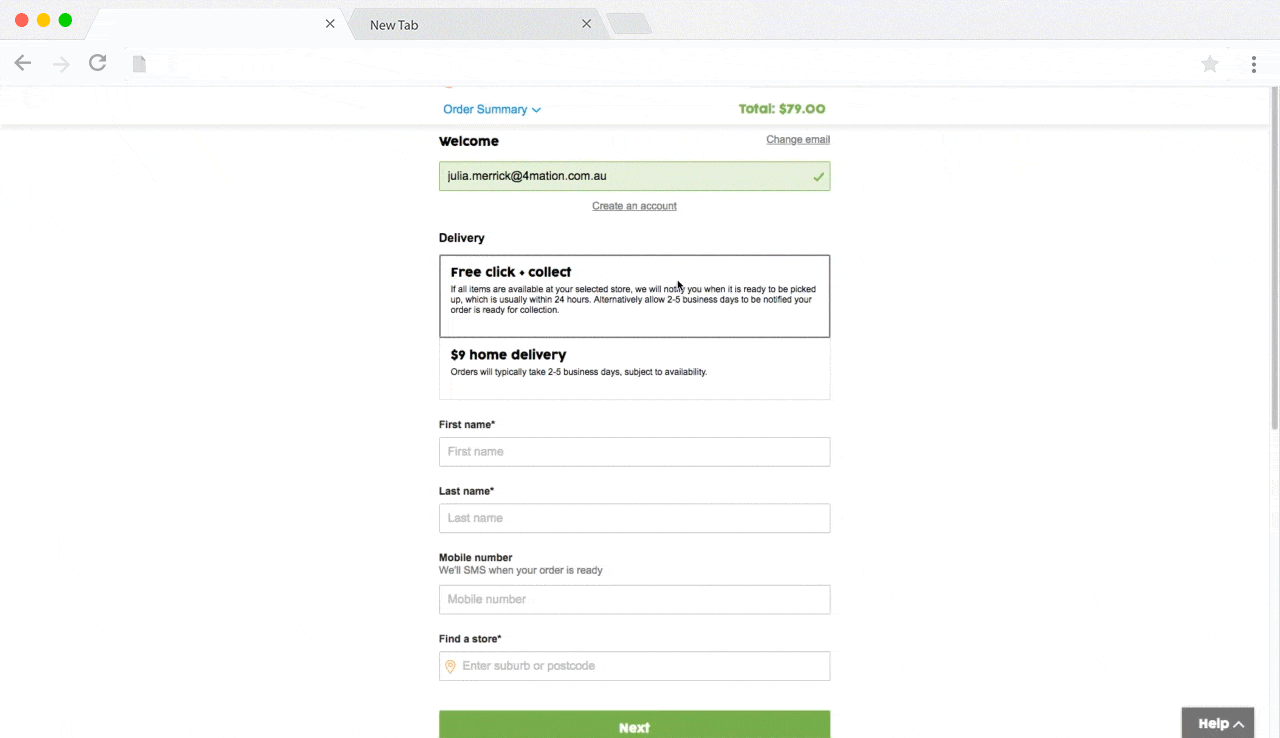Click the page document icon in the address bar
Screen dimensions: 1280x738
(140, 64)
